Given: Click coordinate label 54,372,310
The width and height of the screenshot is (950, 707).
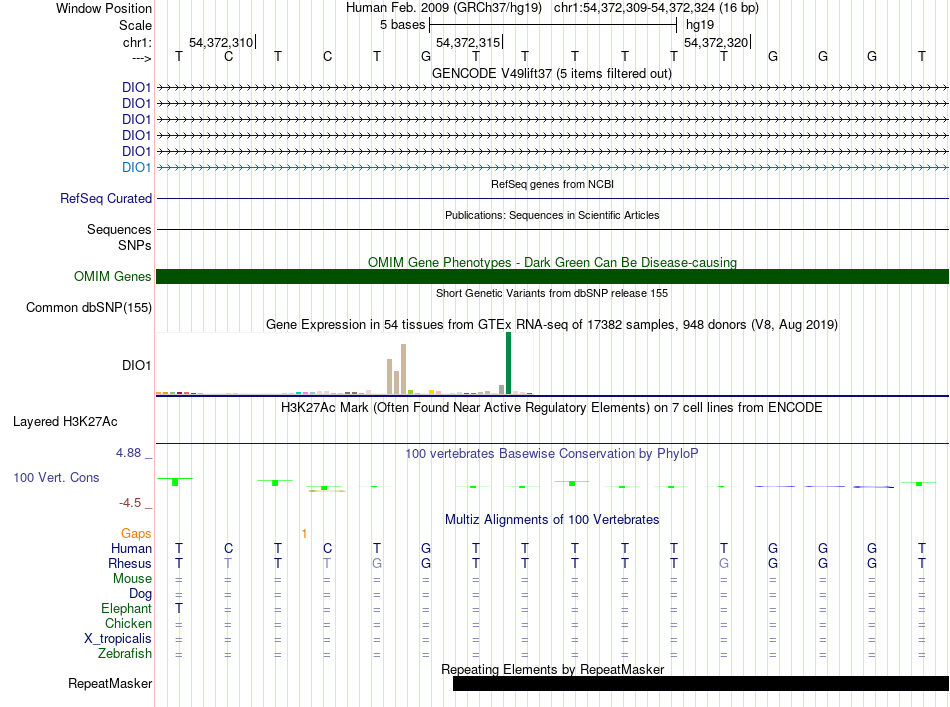Looking at the screenshot, I should (221, 42).
